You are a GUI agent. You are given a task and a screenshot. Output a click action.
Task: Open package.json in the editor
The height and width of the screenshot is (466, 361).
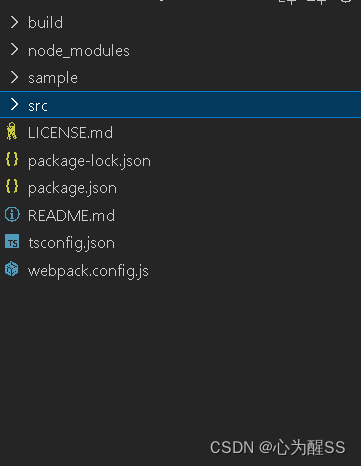72,189
